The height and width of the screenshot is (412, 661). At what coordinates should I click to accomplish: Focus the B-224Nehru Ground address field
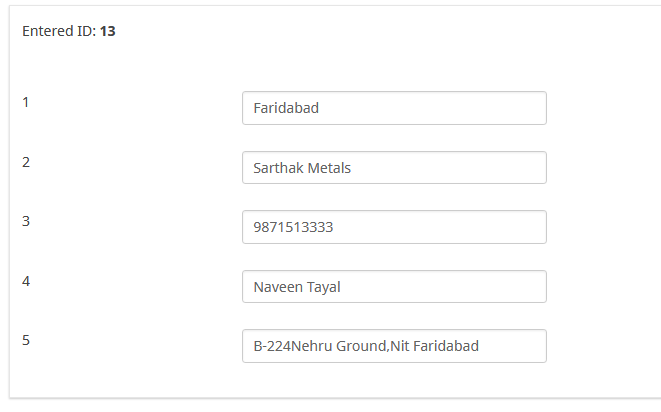click(394, 346)
